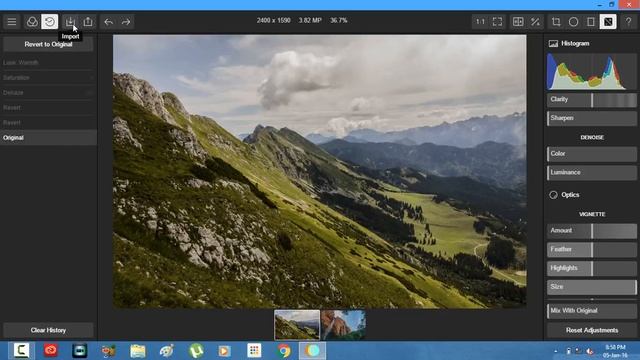Screen dimensions: 640x360
Task: Undo the last edit arrow
Action: (x=109, y=22)
